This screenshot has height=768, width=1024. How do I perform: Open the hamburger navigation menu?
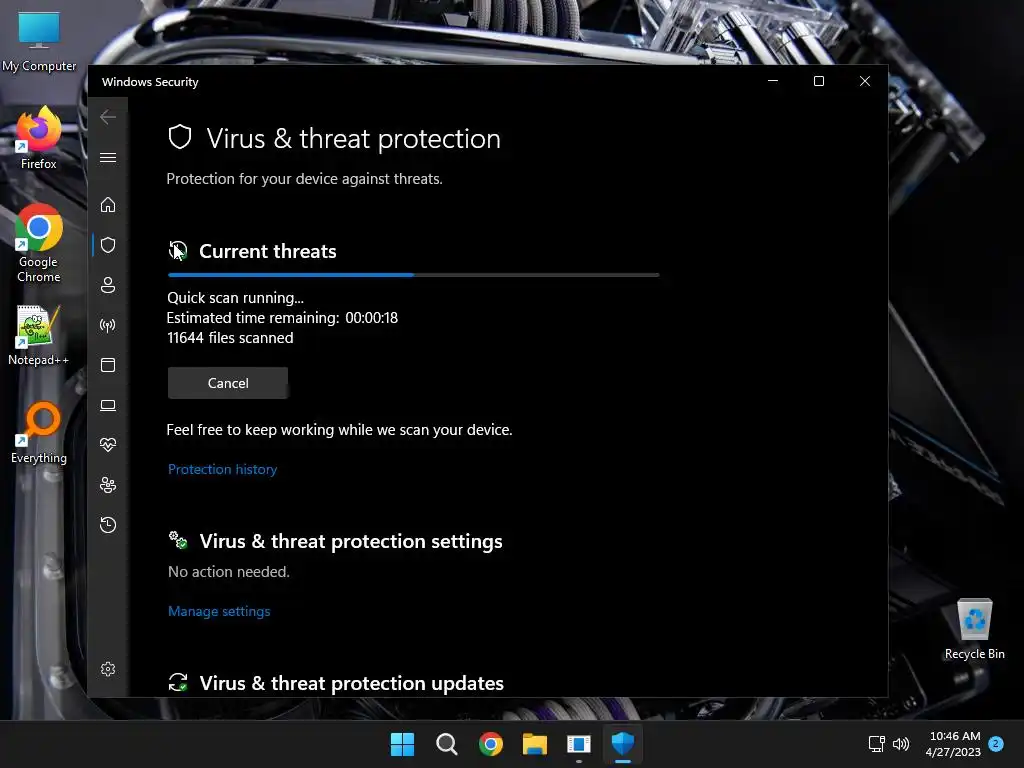point(108,157)
